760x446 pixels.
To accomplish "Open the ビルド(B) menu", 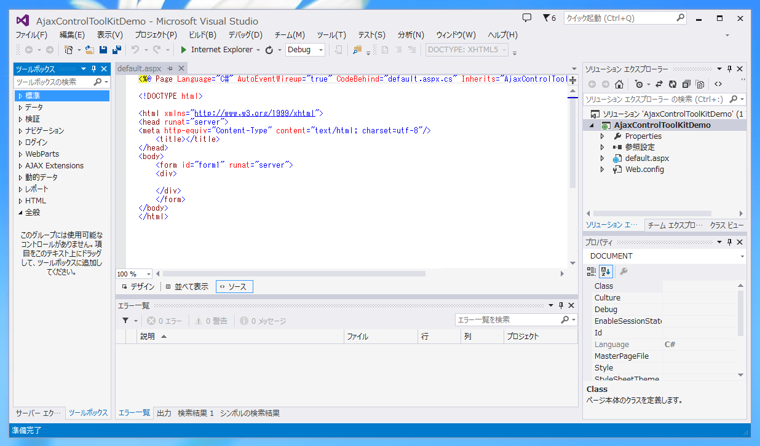I will 202,35.
